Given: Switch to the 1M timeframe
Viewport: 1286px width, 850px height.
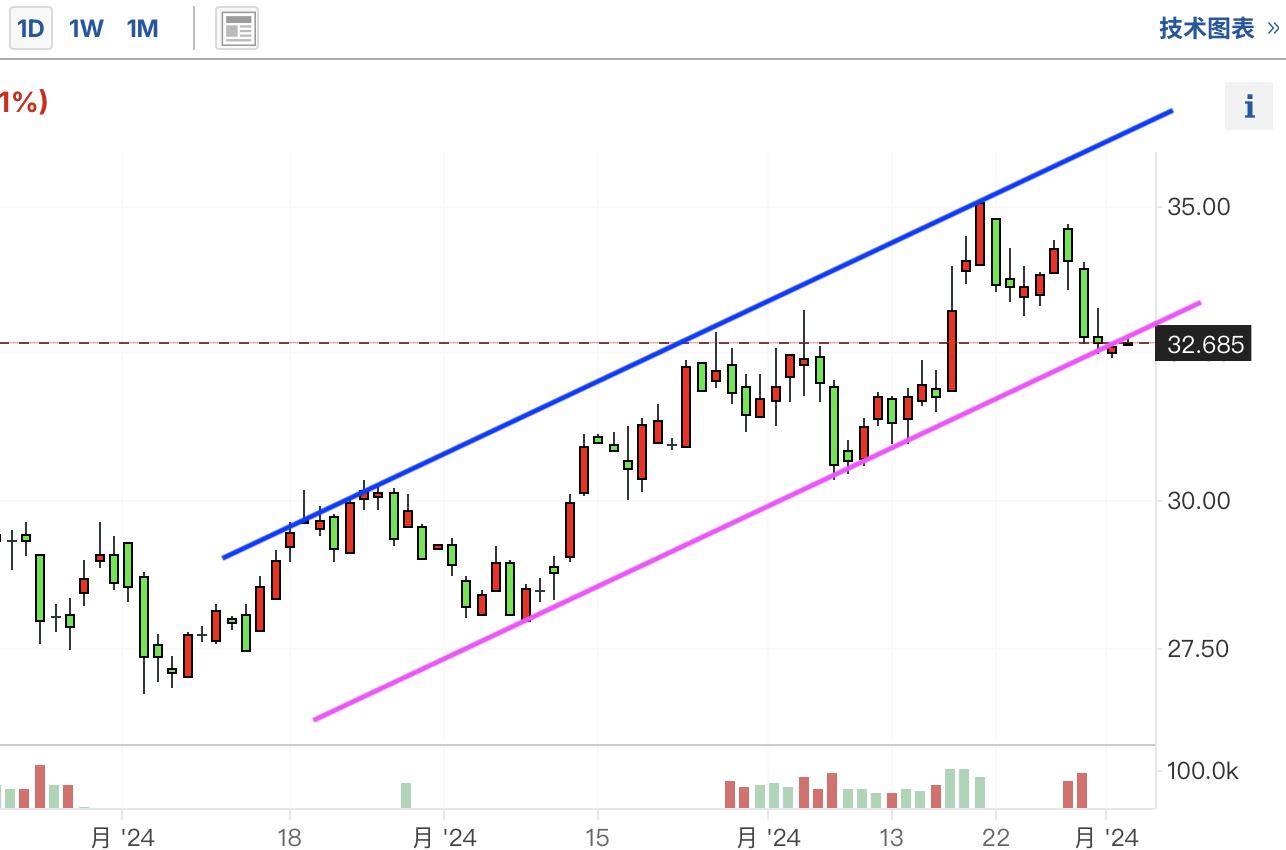Looking at the screenshot, I should coord(143,28).
